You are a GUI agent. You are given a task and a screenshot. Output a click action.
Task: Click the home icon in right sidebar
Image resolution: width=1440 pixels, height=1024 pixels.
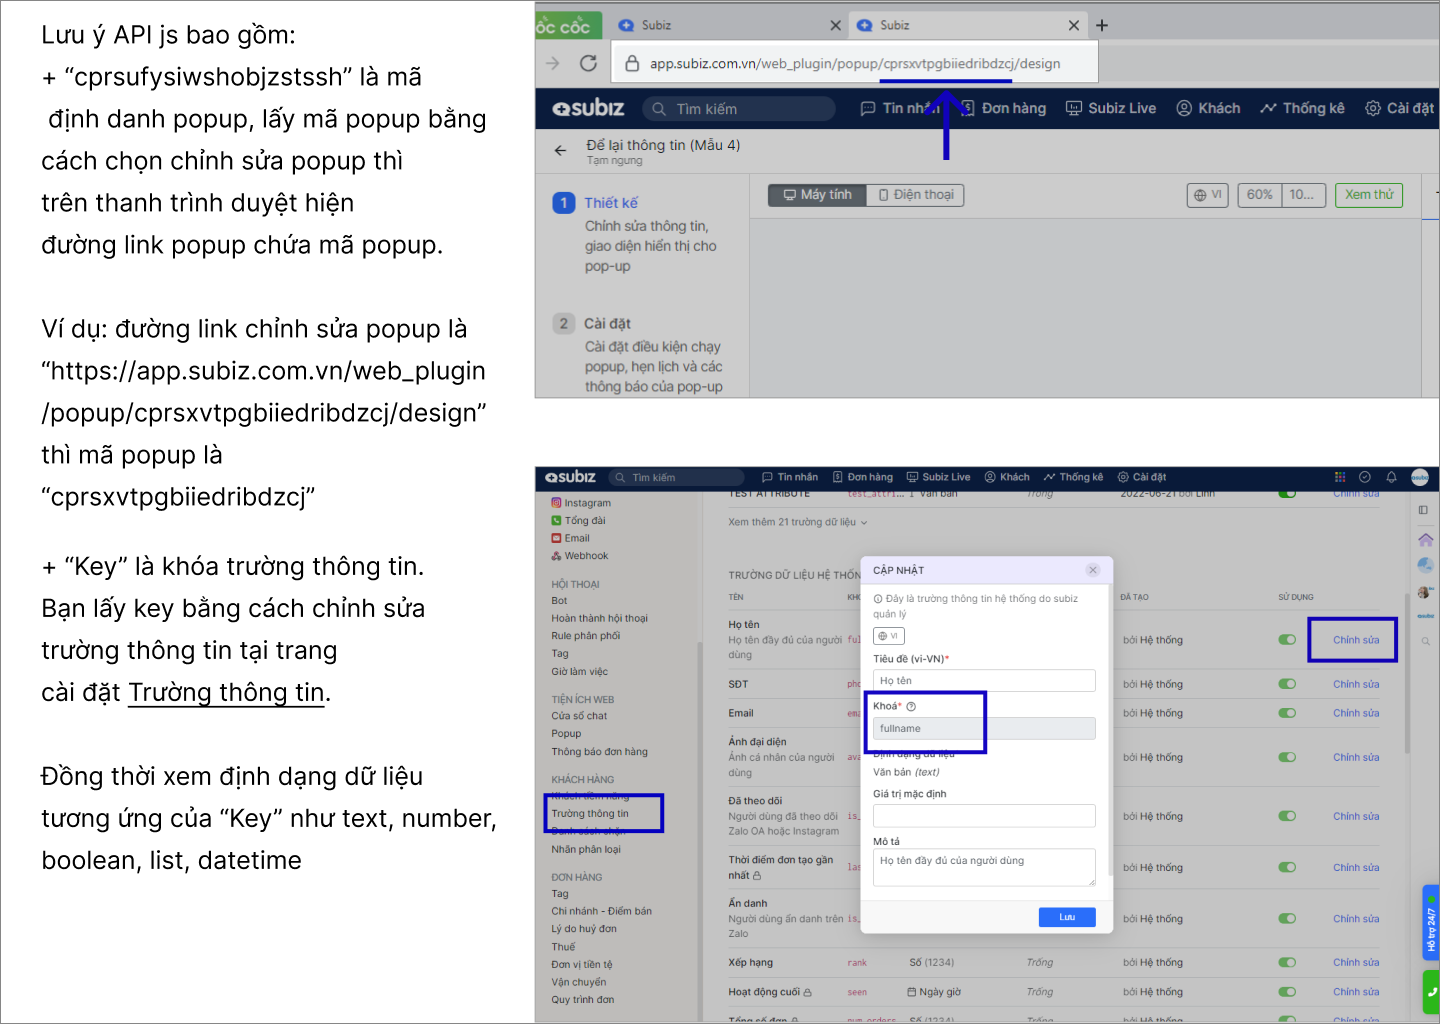click(x=1425, y=540)
